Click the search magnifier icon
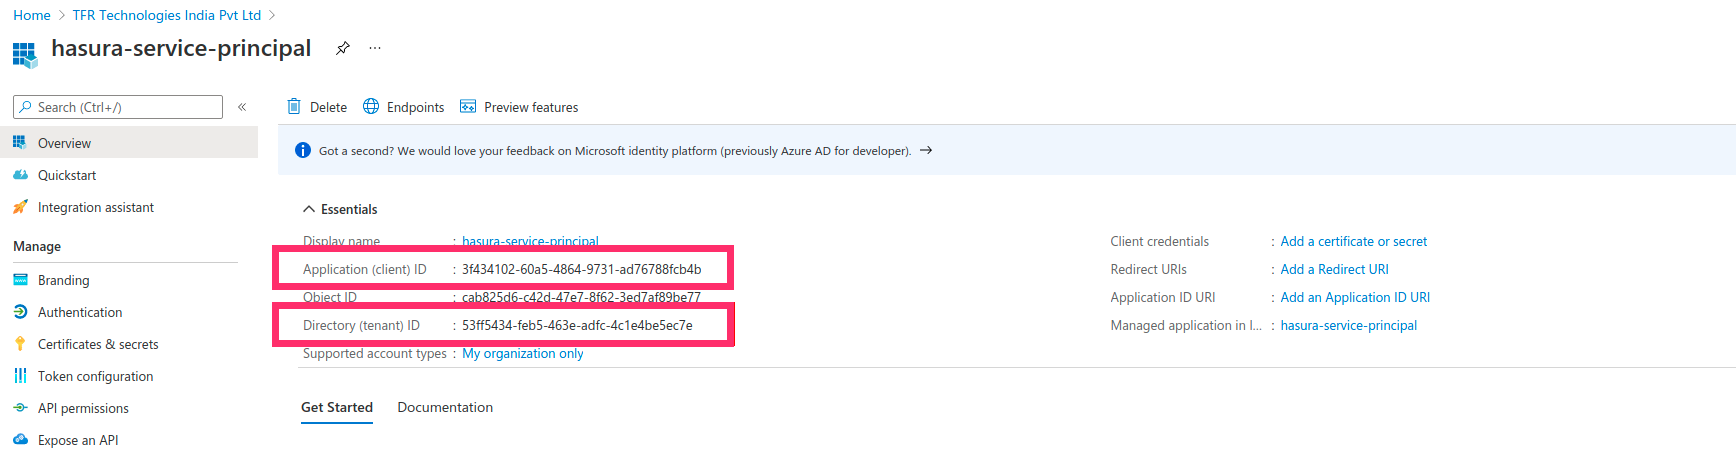 click(26, 107)
